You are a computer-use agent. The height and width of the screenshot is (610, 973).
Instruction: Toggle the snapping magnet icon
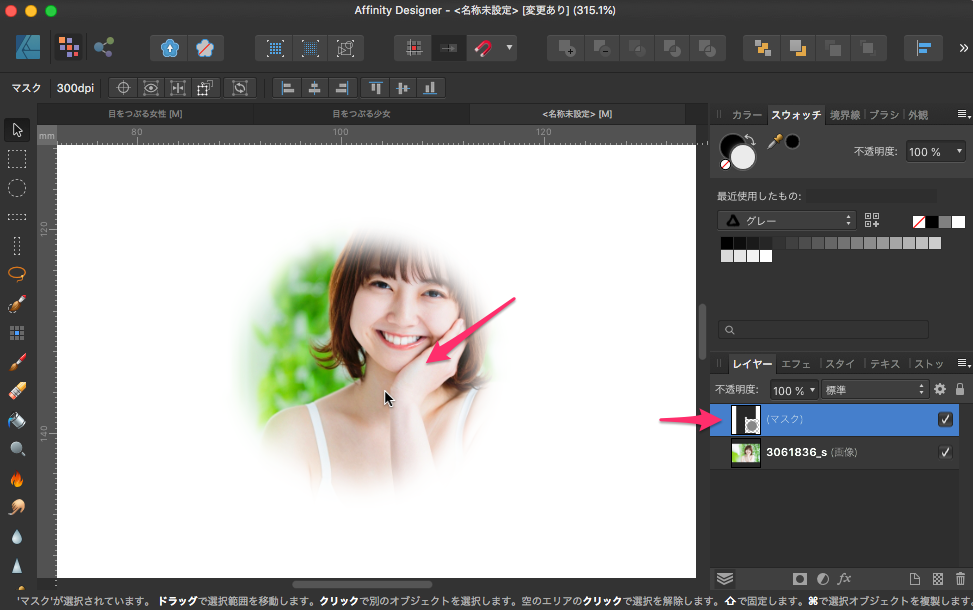(483, 47)
